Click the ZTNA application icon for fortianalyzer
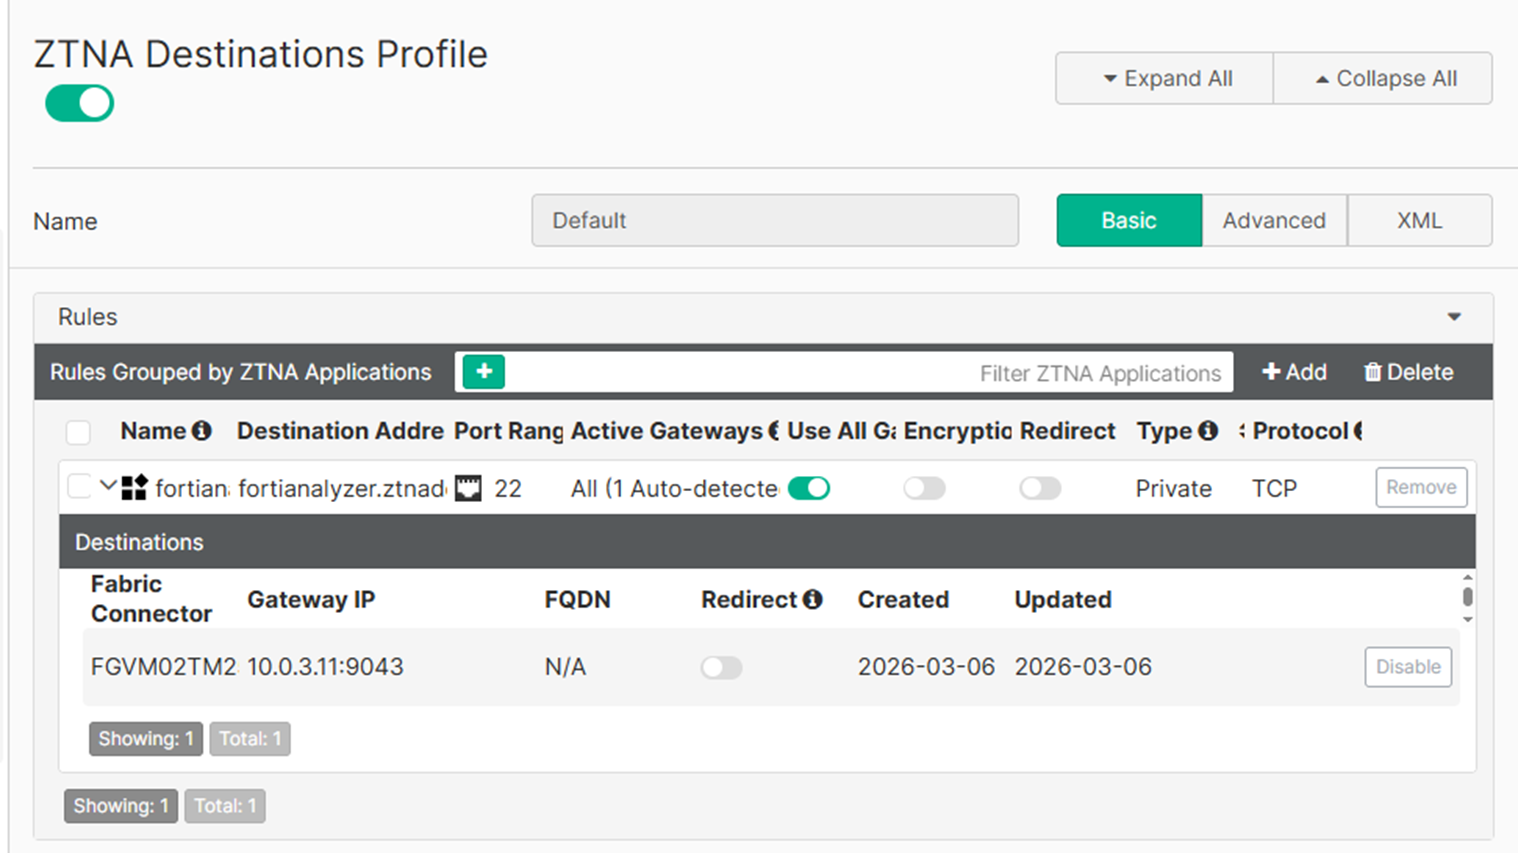 pos(134,488)
